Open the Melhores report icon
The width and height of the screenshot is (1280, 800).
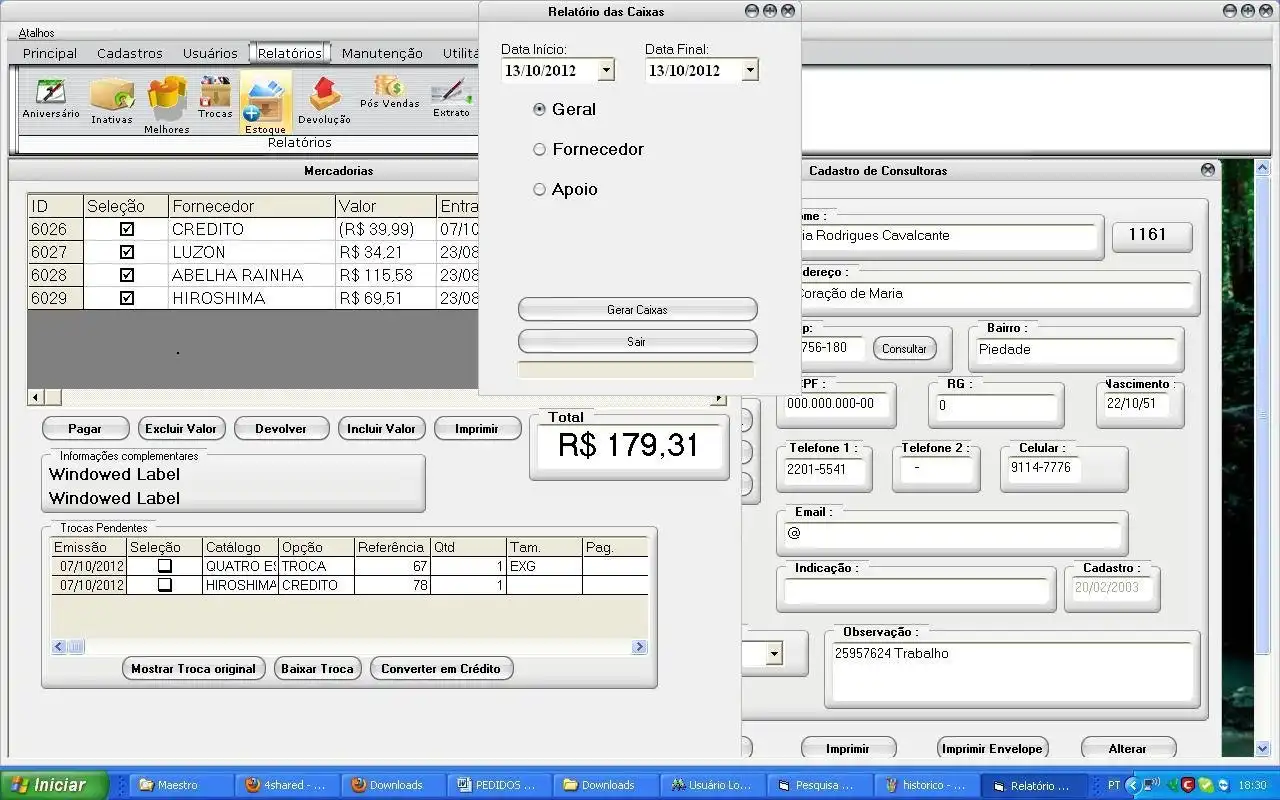coord(166,104)
